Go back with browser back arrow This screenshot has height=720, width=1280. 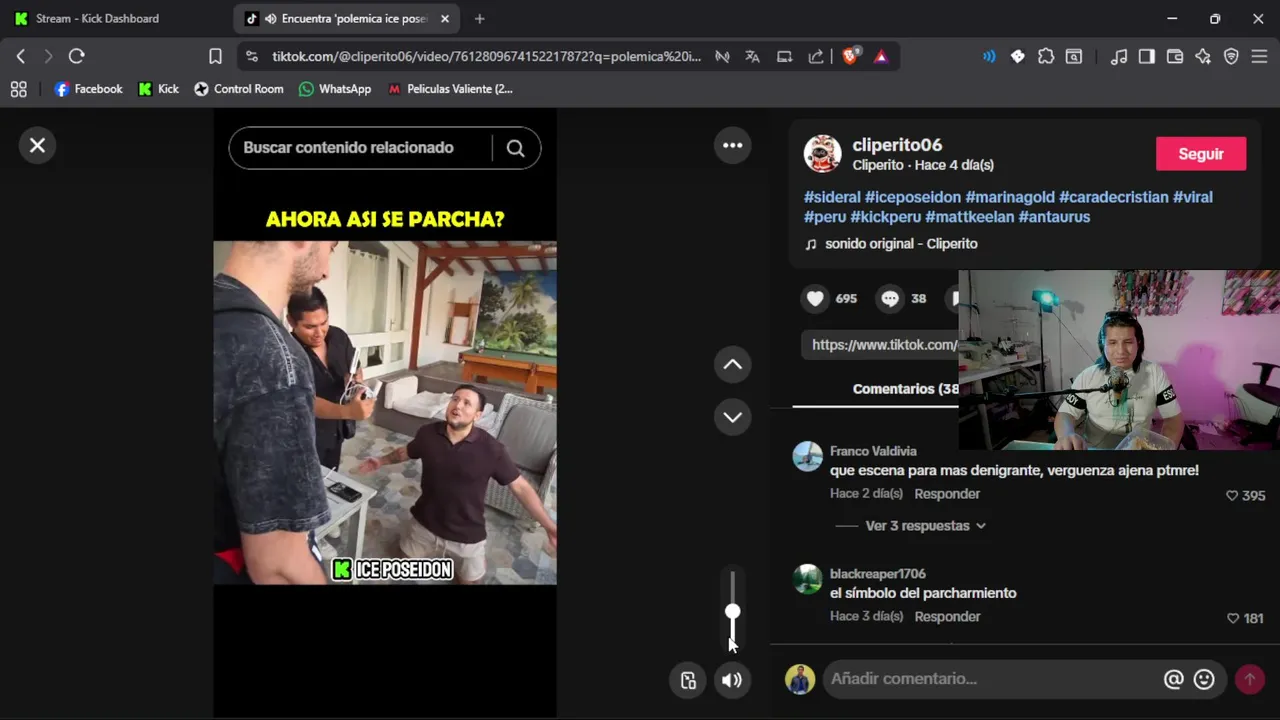point(21,57)
